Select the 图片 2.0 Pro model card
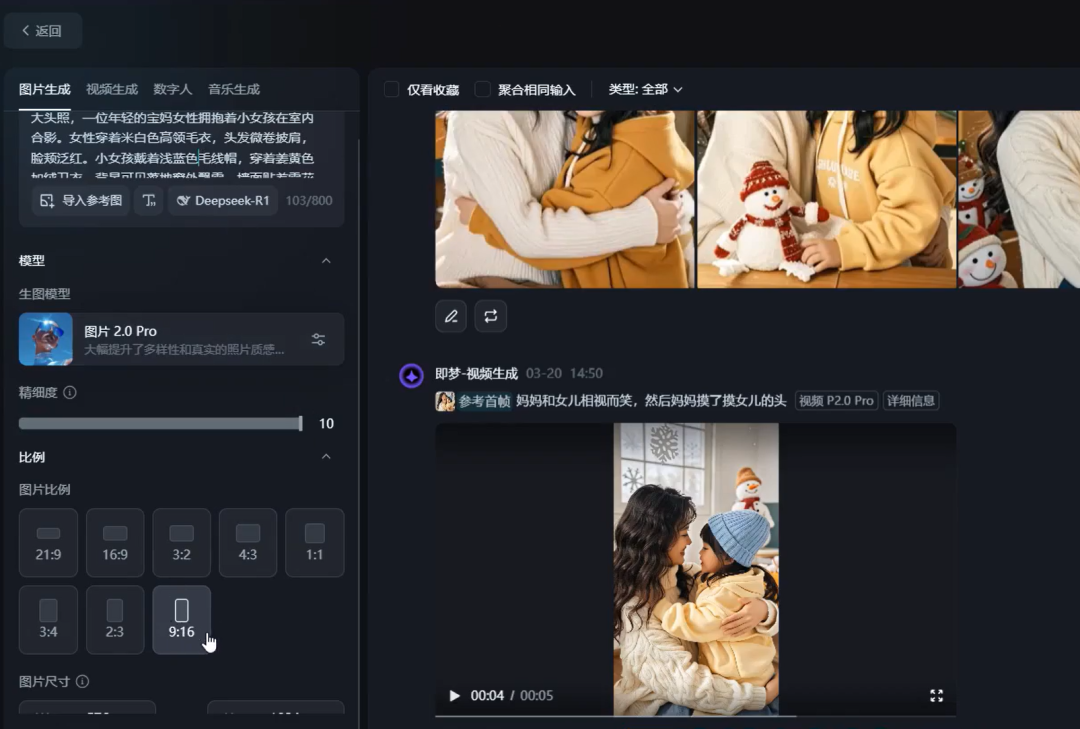 (x=181, y=339)
